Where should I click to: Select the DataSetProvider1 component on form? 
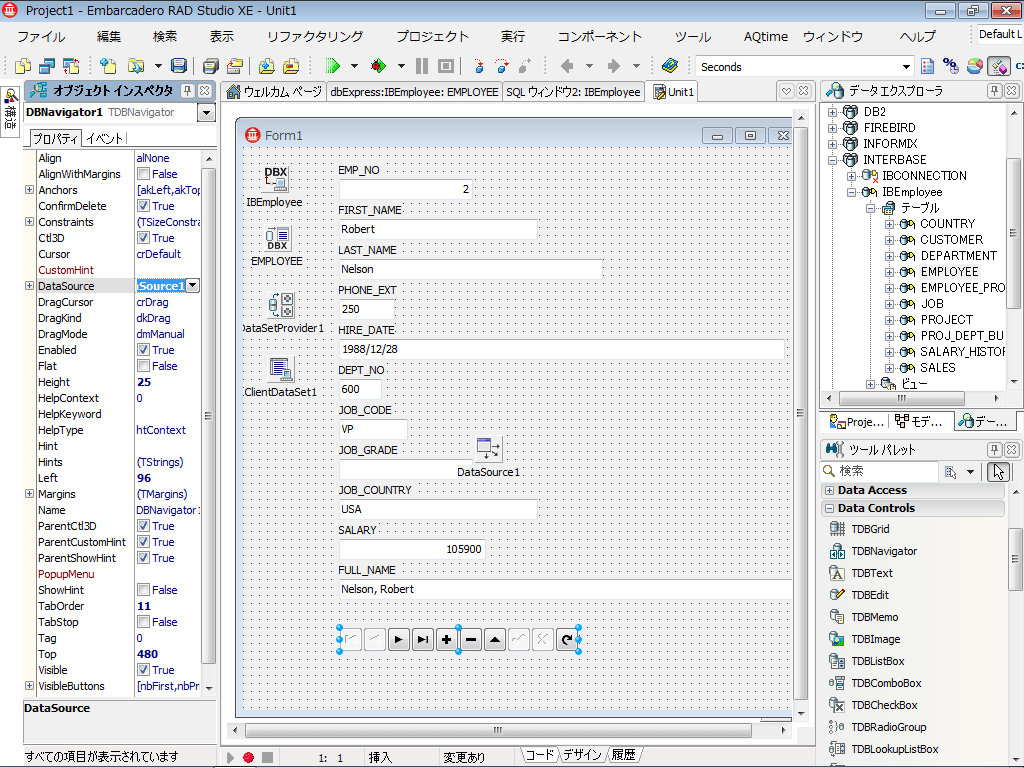click(281, 305)
